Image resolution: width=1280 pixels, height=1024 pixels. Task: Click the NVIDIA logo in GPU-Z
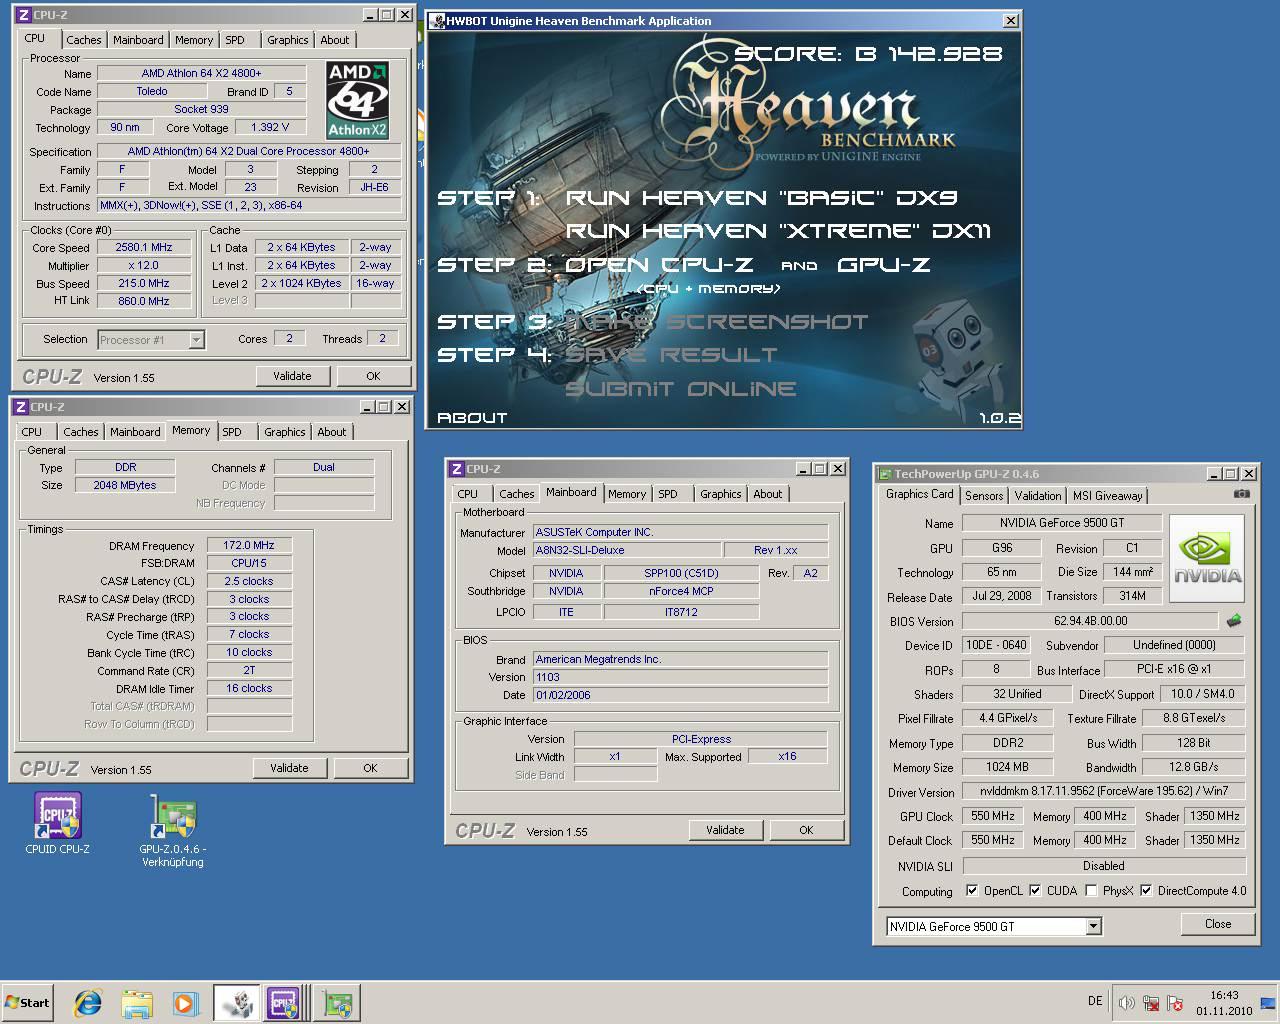click(1207, 558)
